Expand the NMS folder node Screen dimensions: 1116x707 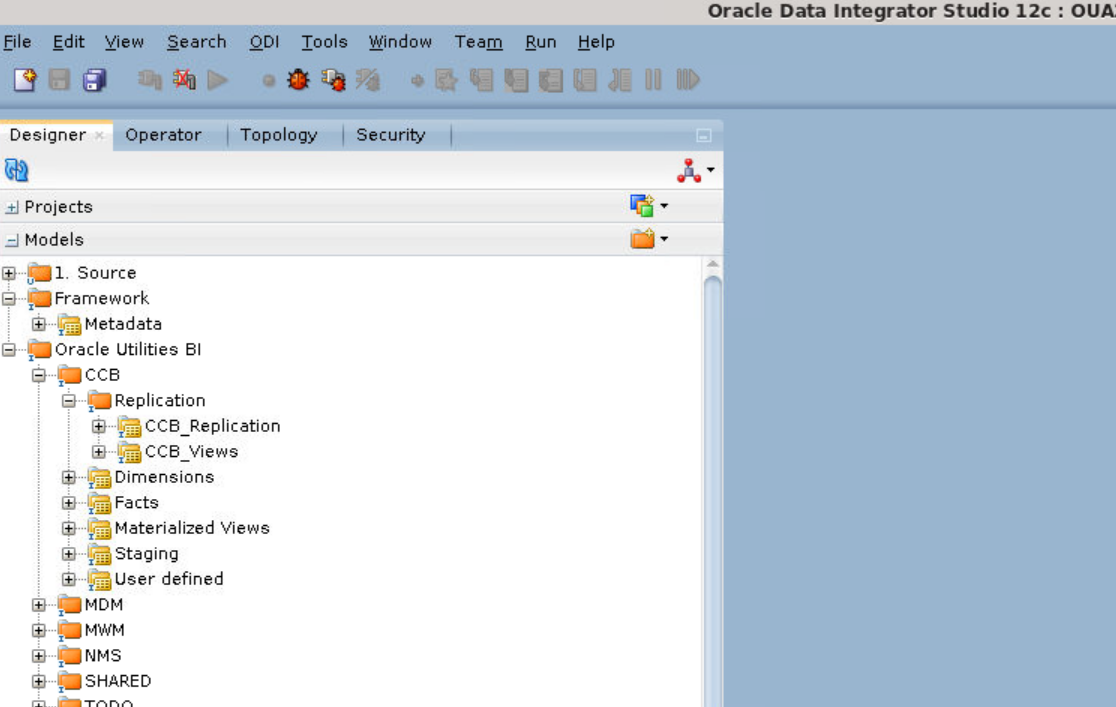(38, 656)
